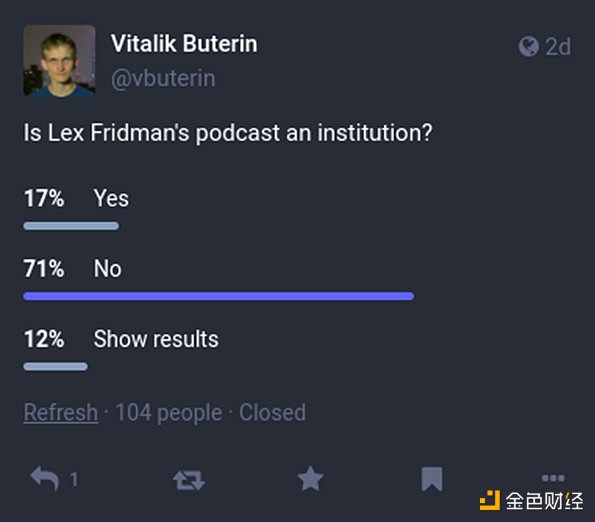Bookmark this post
The image size is (595, 522).
point(432,479)
